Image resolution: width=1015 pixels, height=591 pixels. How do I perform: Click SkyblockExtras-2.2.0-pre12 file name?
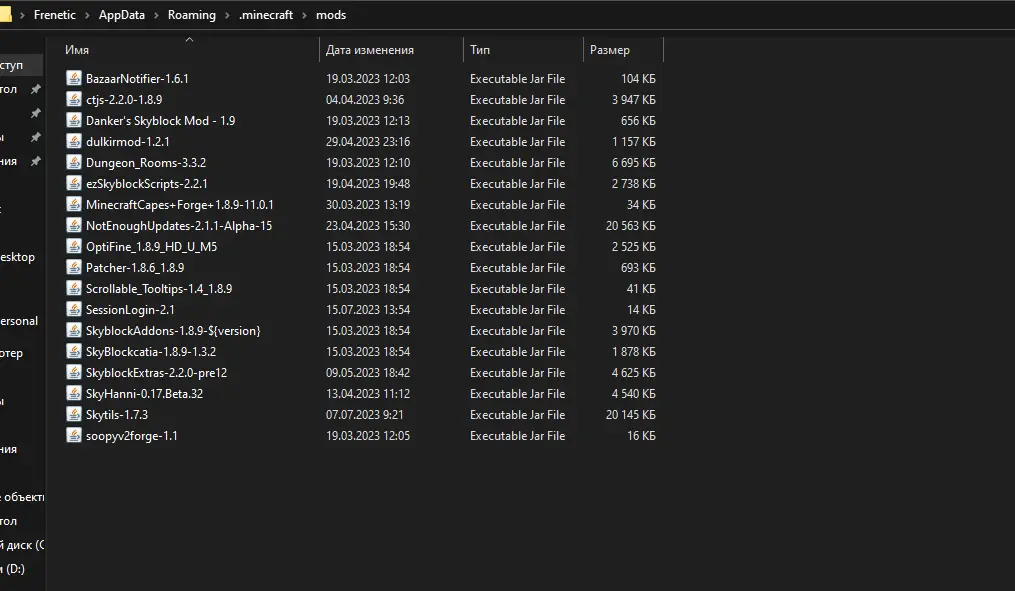[x=157, y=373]
